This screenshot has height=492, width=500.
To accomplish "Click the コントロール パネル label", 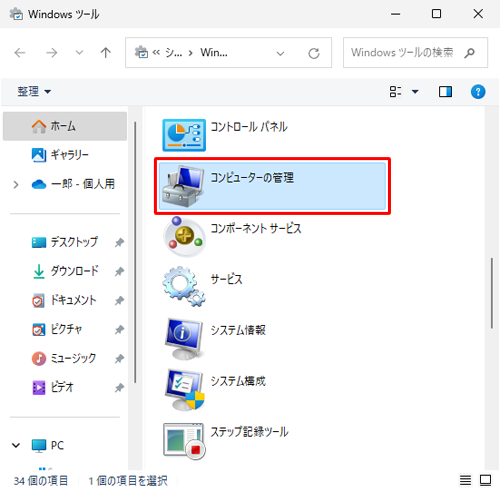I will click(249, 127).
